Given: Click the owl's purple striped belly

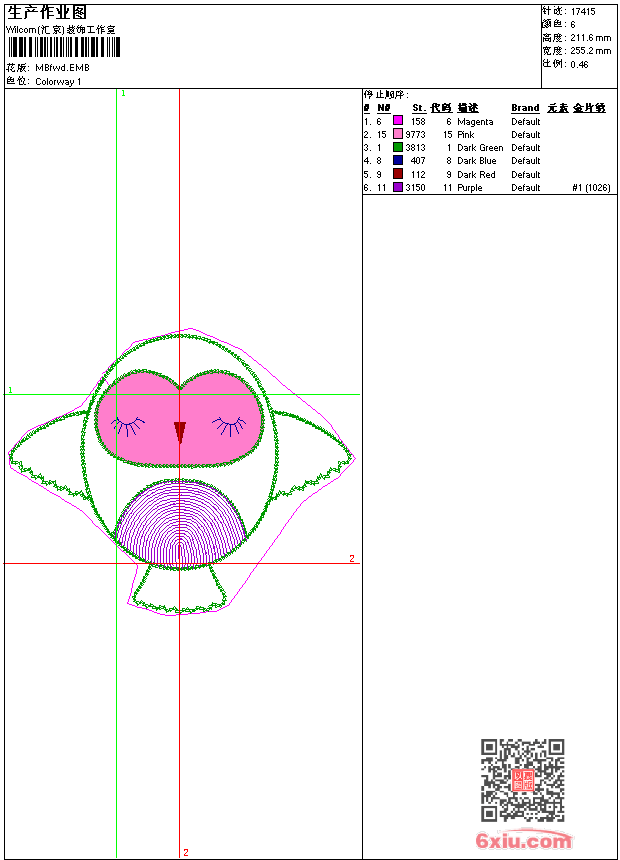Looking at the screenshot, I should [x=180, y=524].
